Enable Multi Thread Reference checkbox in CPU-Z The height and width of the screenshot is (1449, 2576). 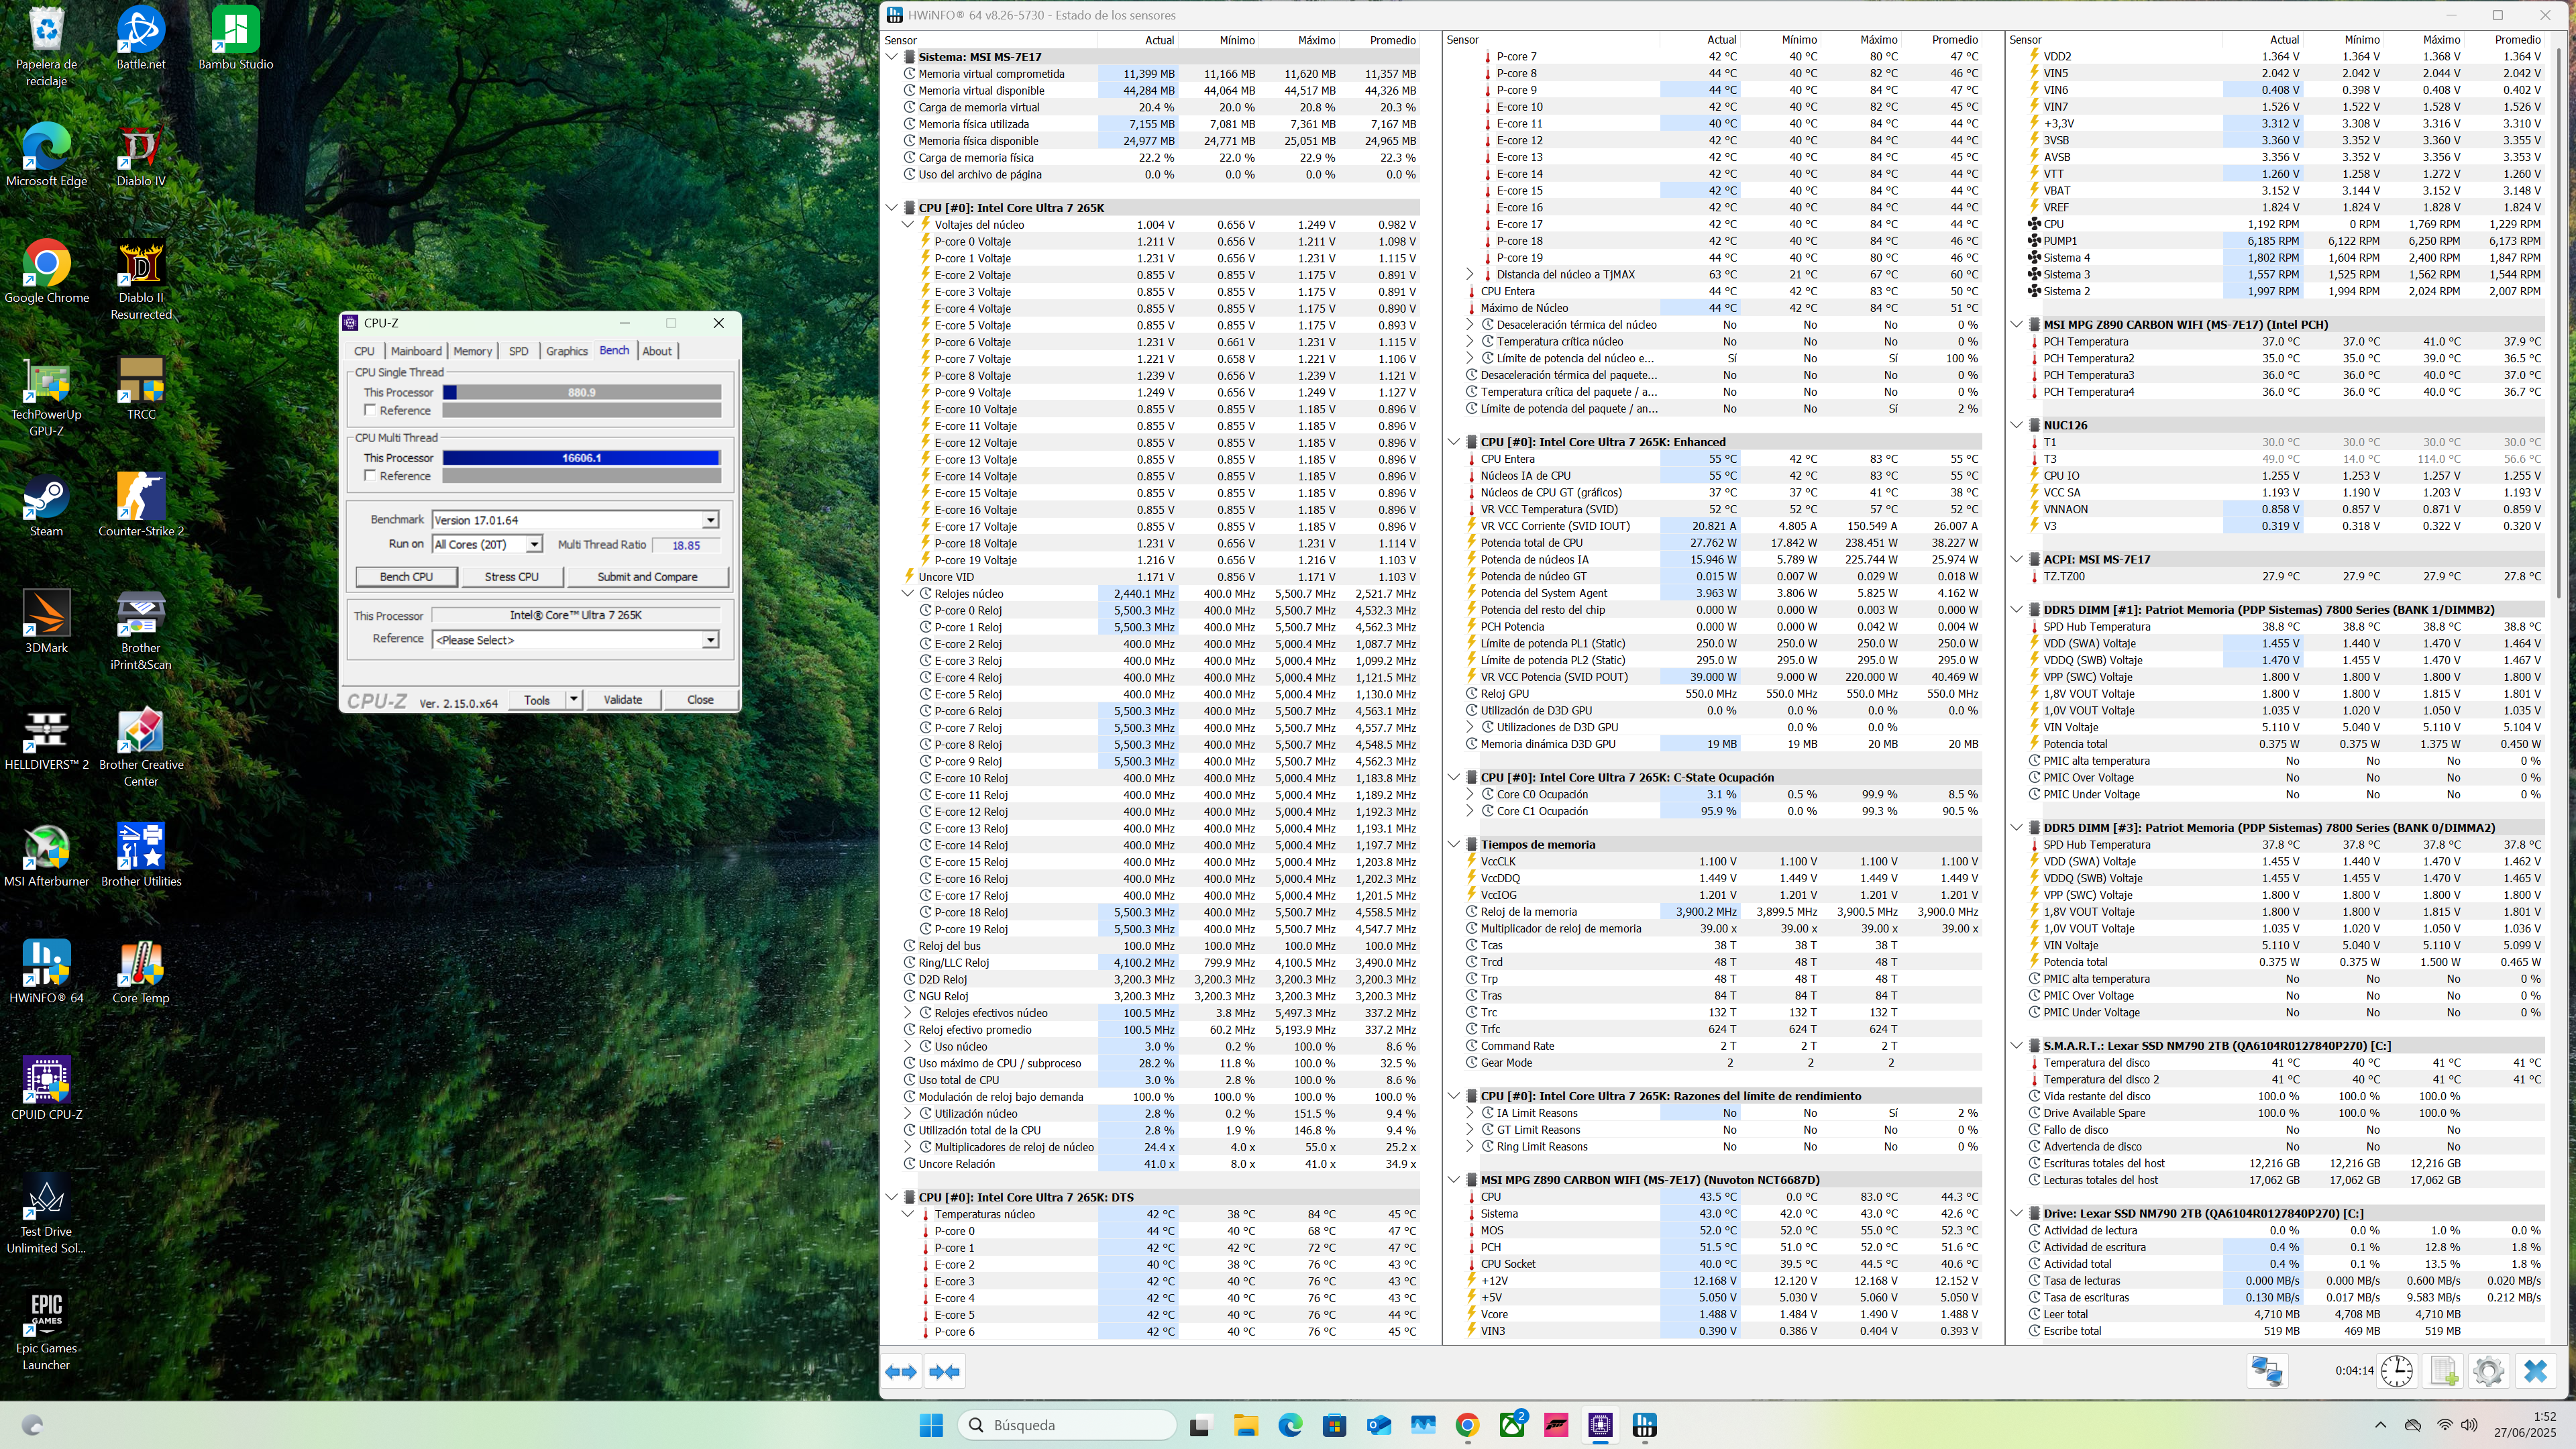370,476
